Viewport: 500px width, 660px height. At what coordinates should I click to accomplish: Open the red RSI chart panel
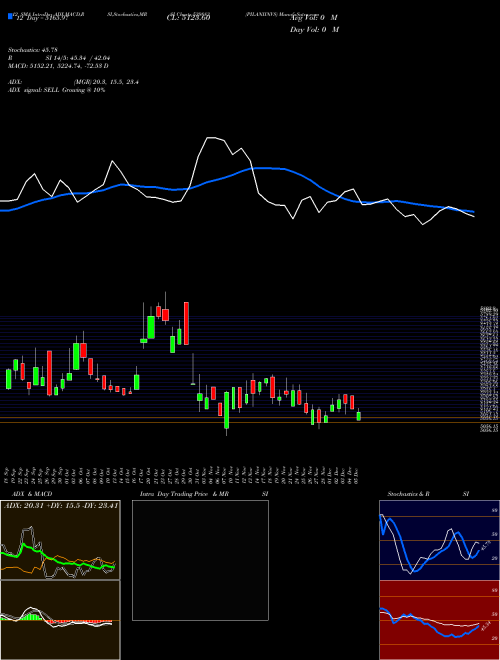[439, 620]
